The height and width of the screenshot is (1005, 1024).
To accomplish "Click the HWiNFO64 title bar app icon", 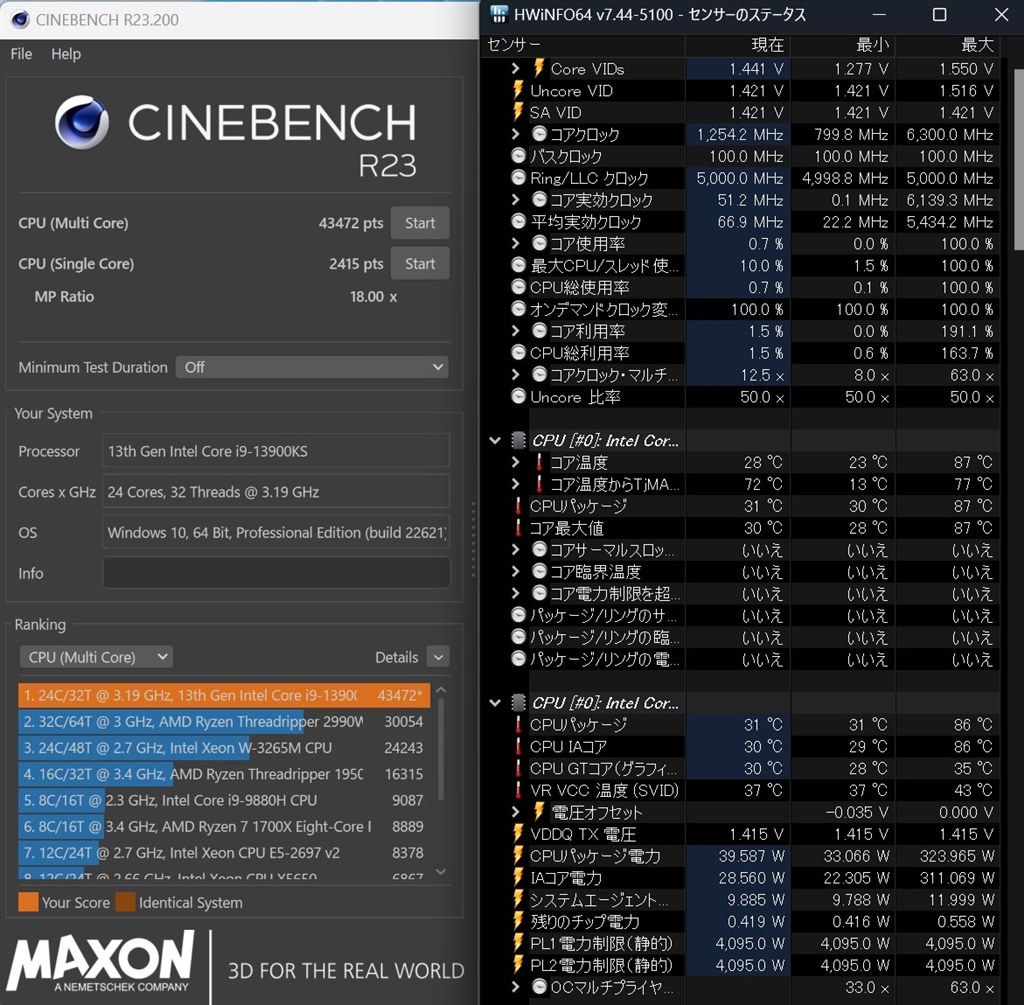I will pos(499,14).
